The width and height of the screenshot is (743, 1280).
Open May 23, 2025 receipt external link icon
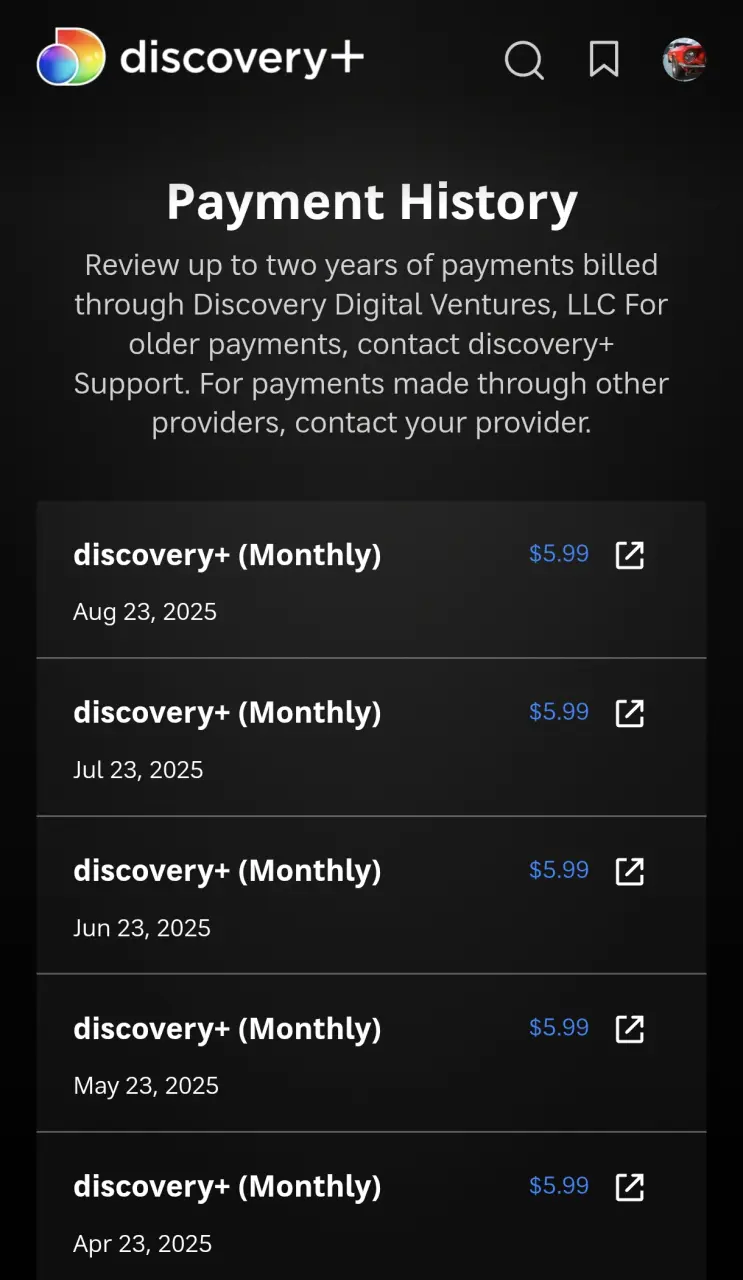pyautogui.click(x=629, y=1029)
